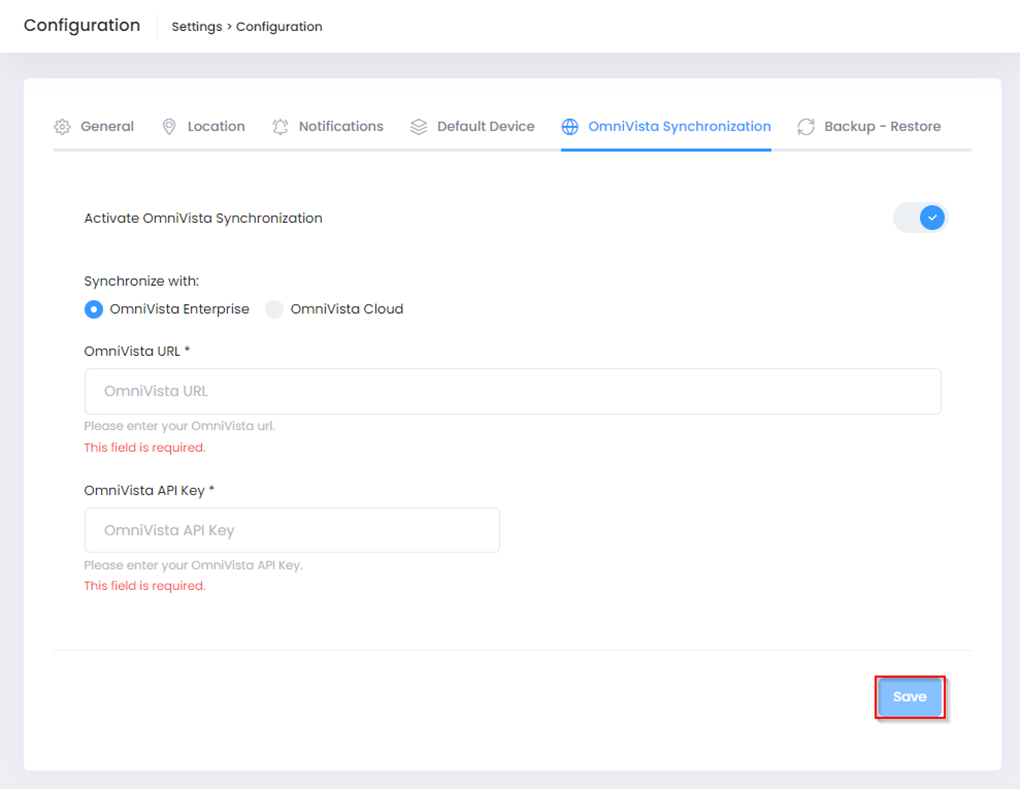
Task: Click into the OmniVista API Key field
Action: [x=292, y=530]
